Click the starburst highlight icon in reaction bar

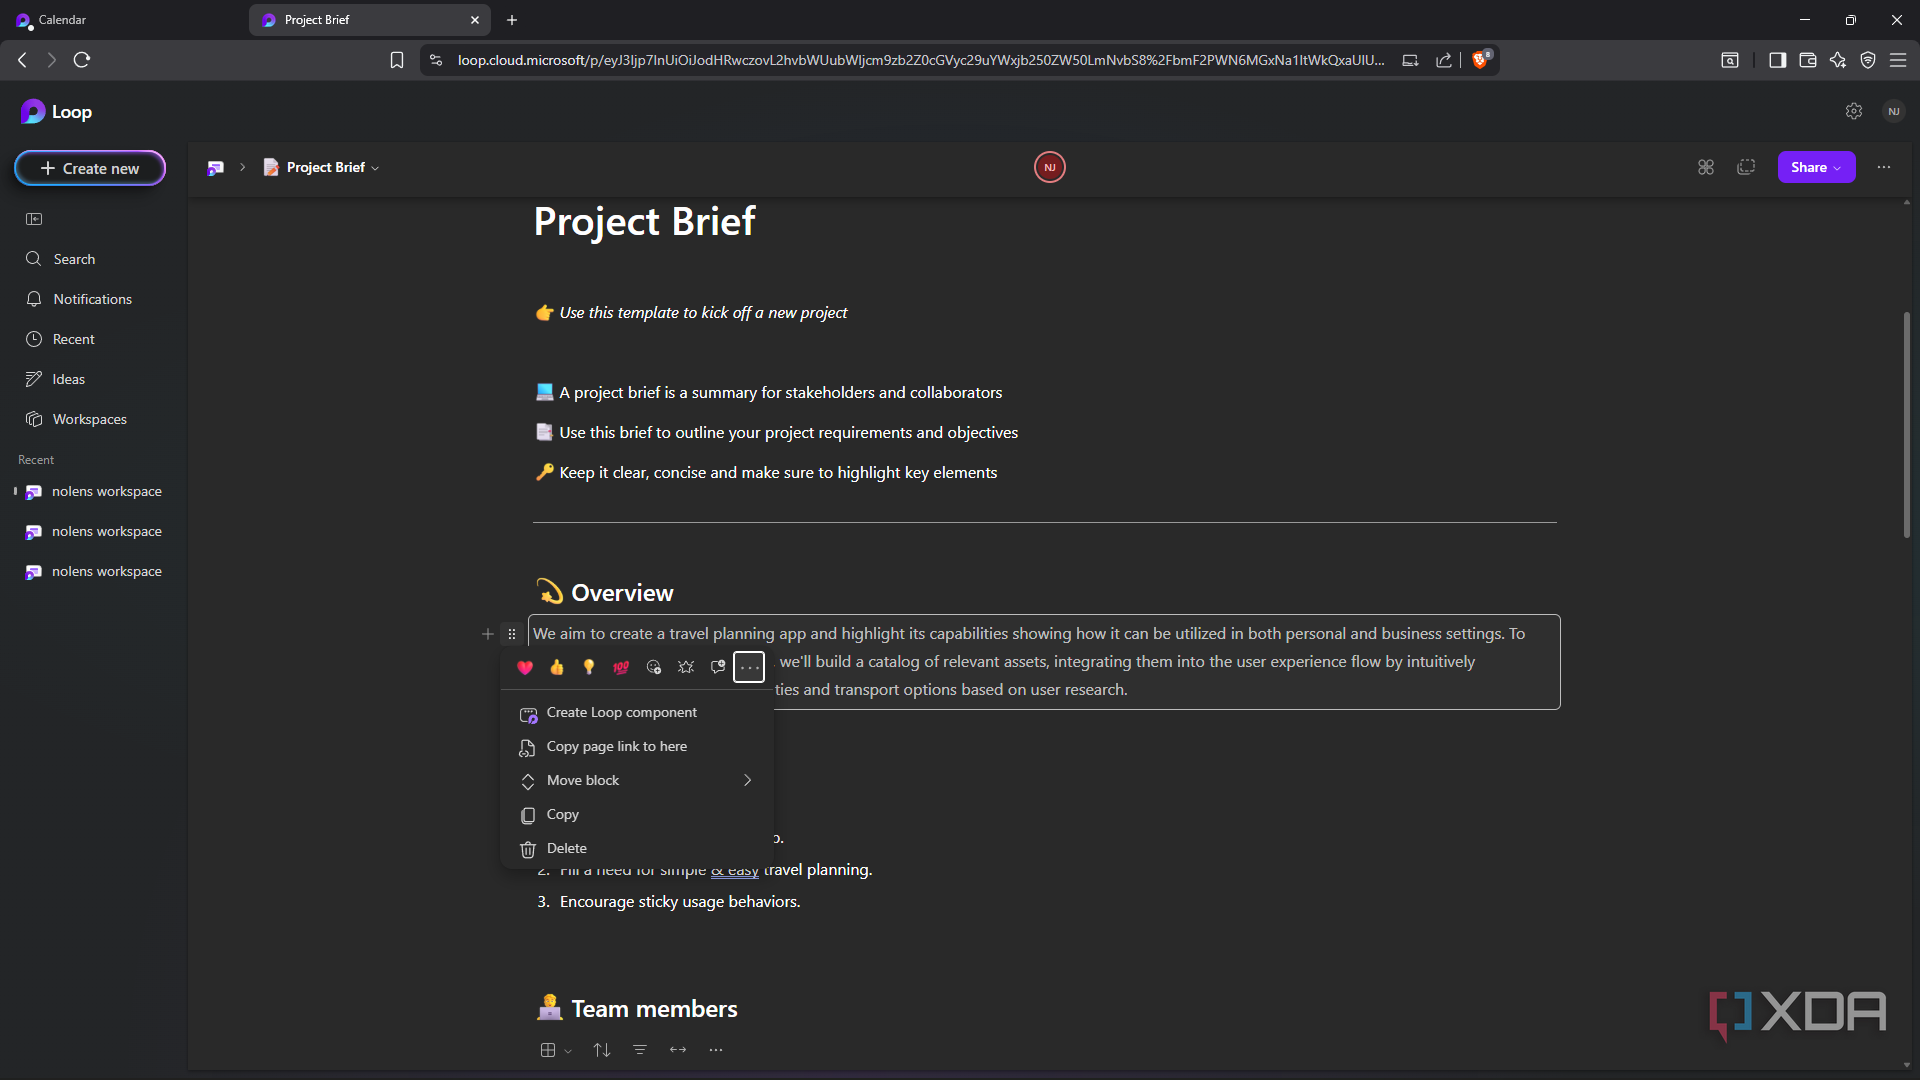click(686, 667)
